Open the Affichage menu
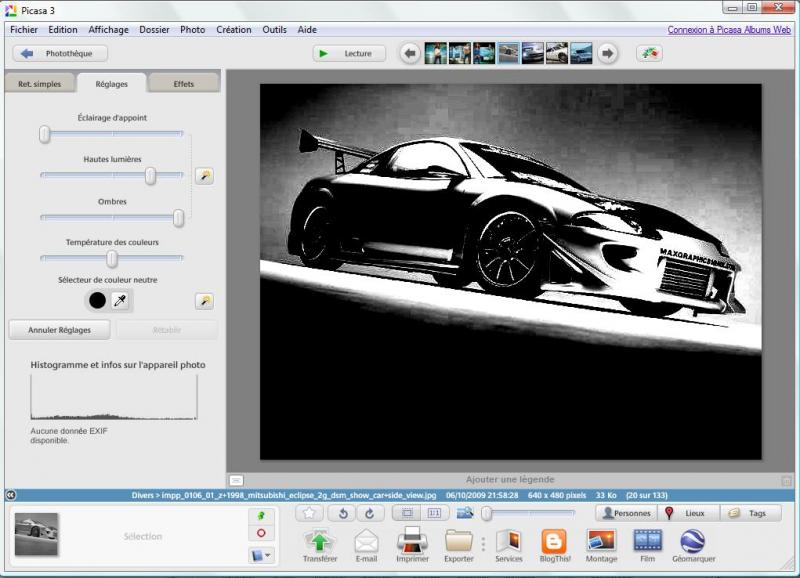The width and height of the screenshot is (800, 578). (x=108, y=30)
